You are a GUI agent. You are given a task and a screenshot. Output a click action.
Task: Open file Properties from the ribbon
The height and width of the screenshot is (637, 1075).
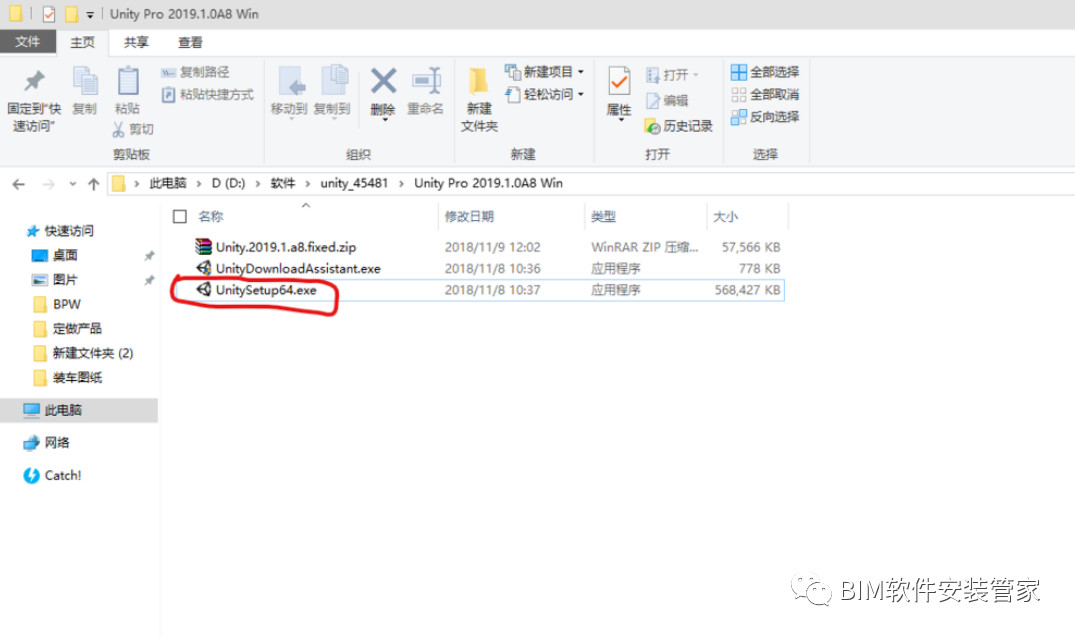(619, 93)
